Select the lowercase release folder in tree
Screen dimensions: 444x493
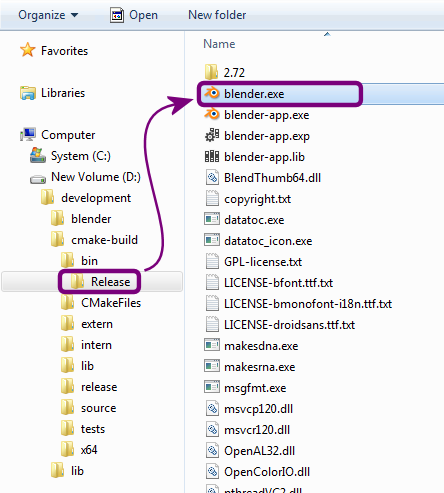(89, 387)
